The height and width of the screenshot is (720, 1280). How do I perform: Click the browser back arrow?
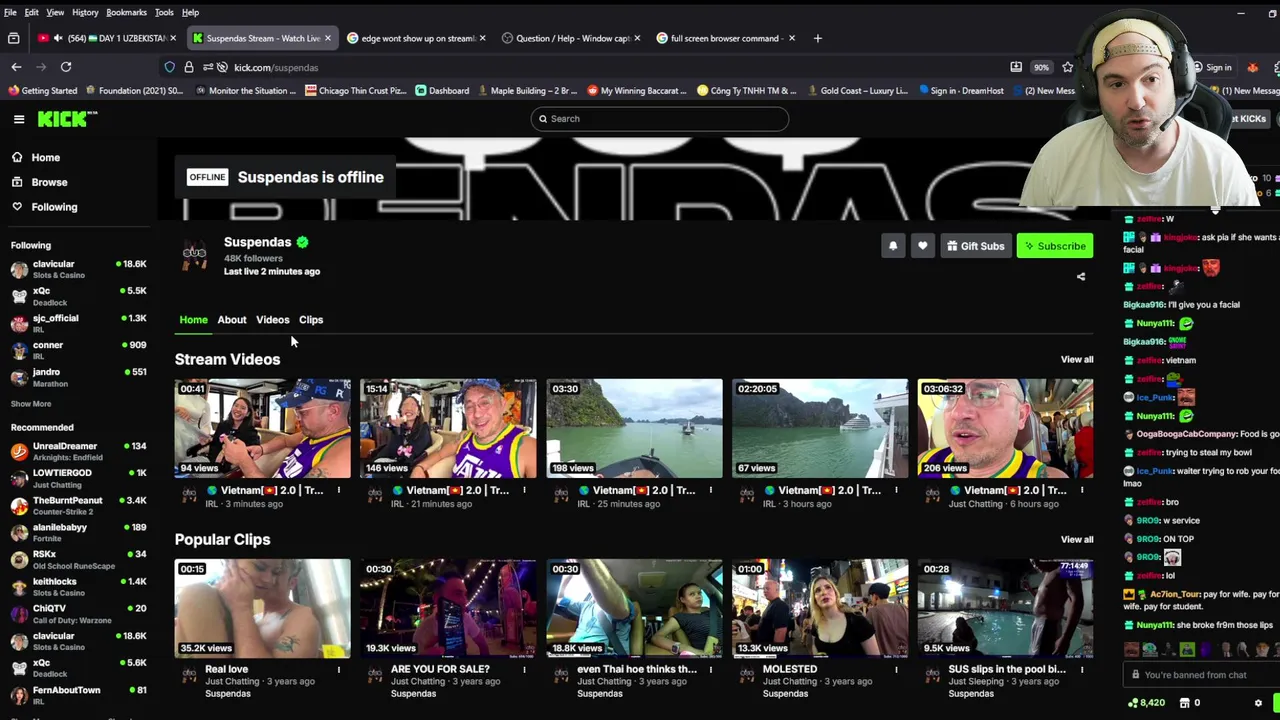[16, 67]
